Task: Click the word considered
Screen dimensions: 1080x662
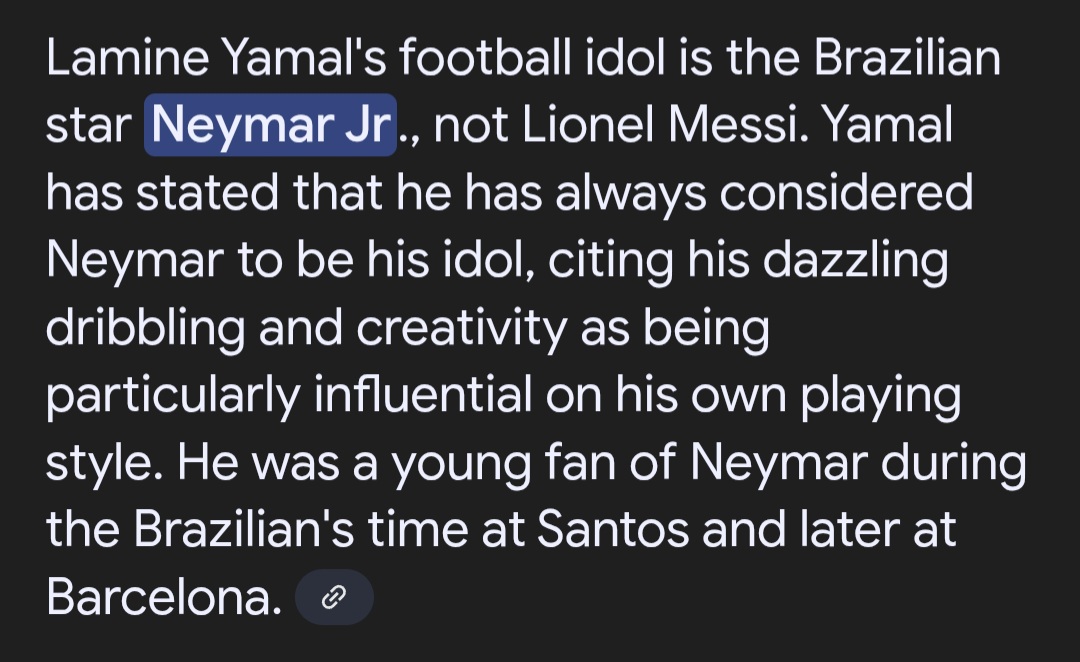Action: pyautogui.click(x=847, y=192)
